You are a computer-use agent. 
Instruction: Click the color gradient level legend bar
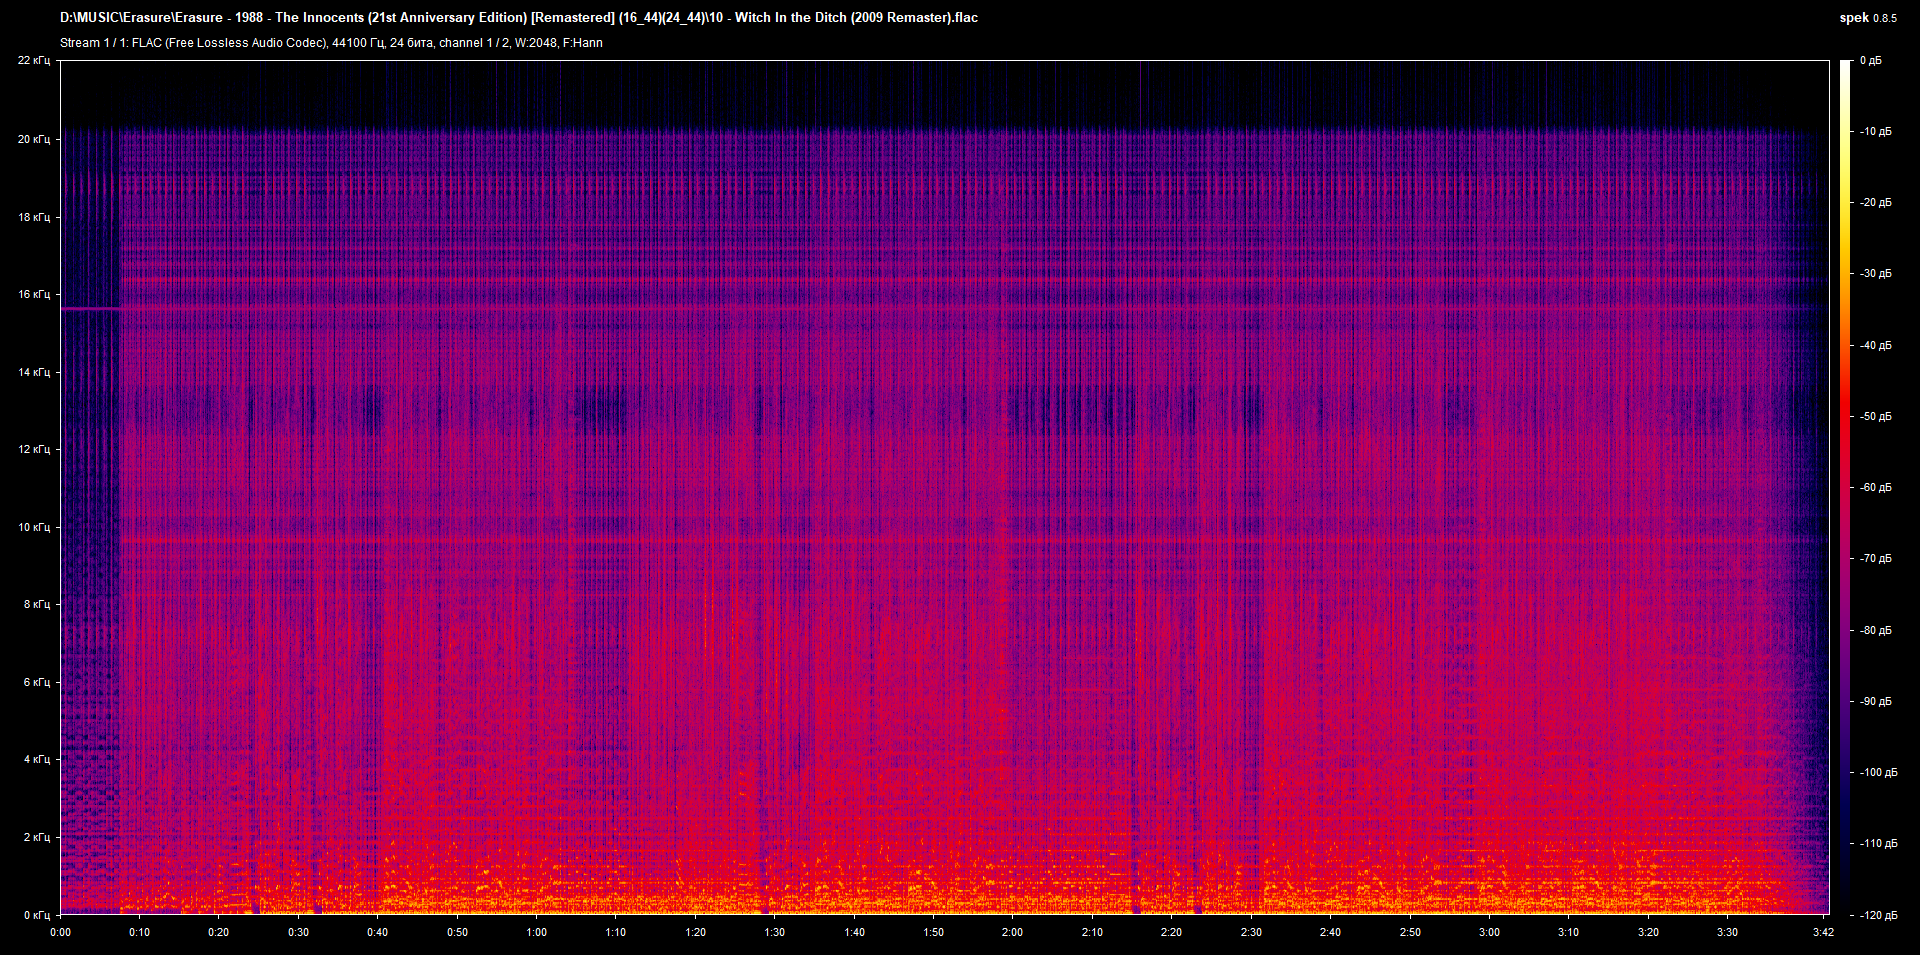(x=1845, y=487)
